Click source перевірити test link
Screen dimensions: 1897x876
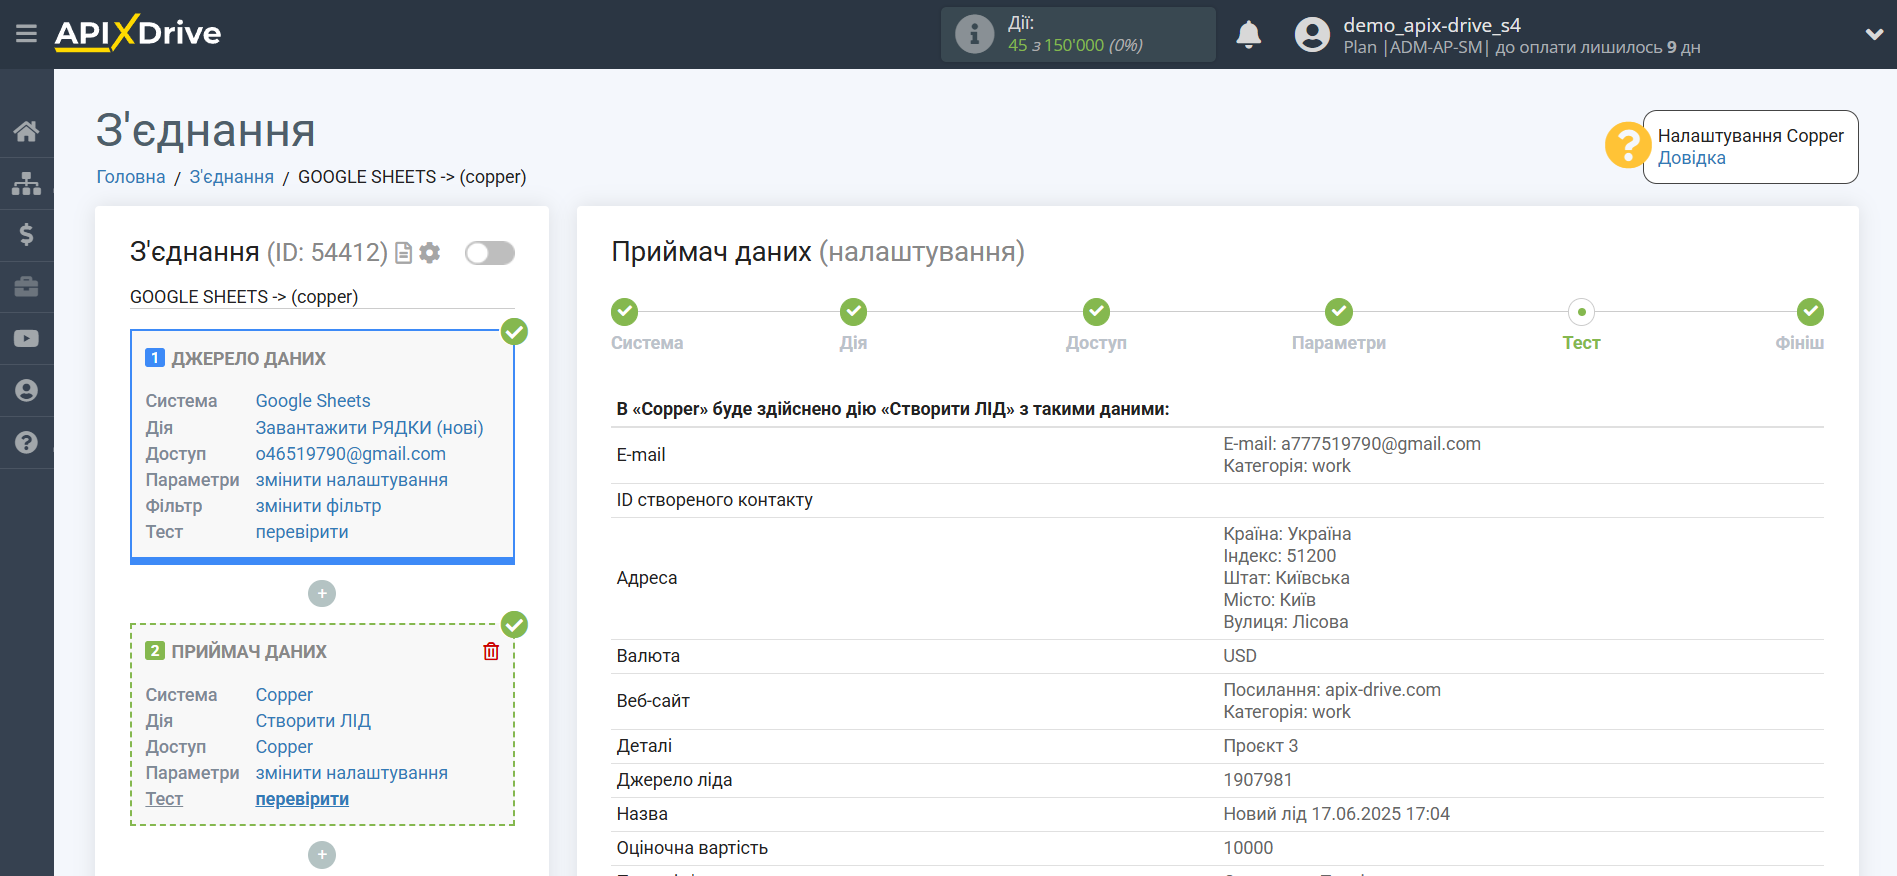(x=302, y=532)
